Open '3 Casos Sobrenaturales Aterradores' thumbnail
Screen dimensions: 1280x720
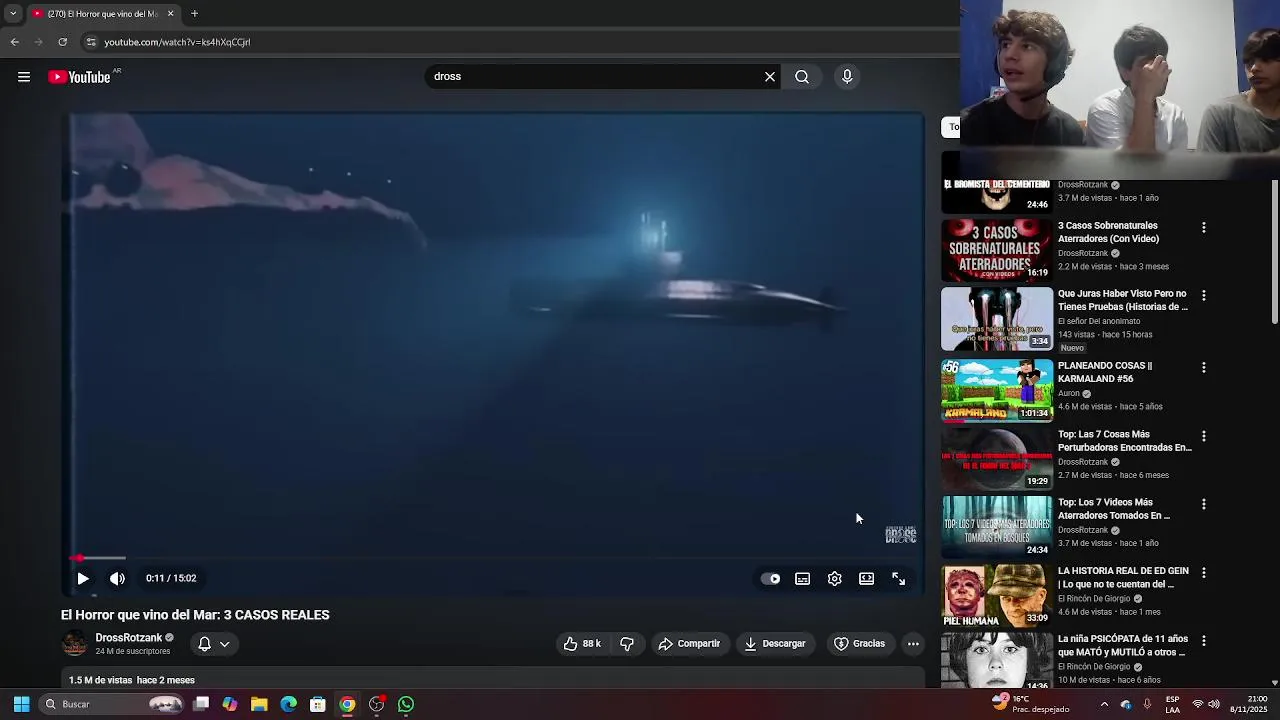(x=997, y=250)
